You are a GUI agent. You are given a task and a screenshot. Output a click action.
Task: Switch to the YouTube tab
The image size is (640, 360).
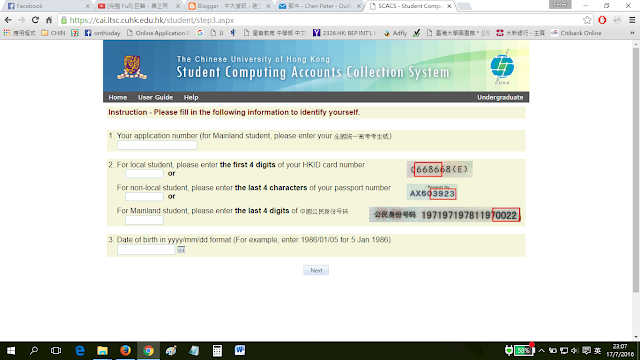(x=139, y=6)
